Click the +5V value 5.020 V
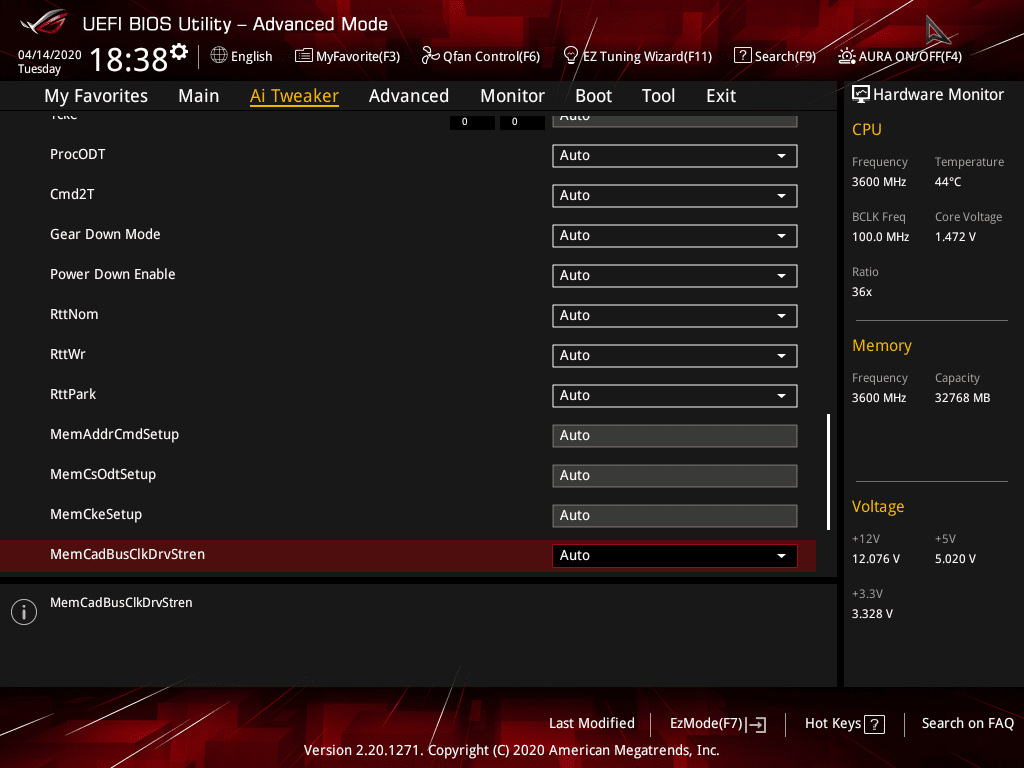Screen dimensions: 1024x768 (955, 558)
